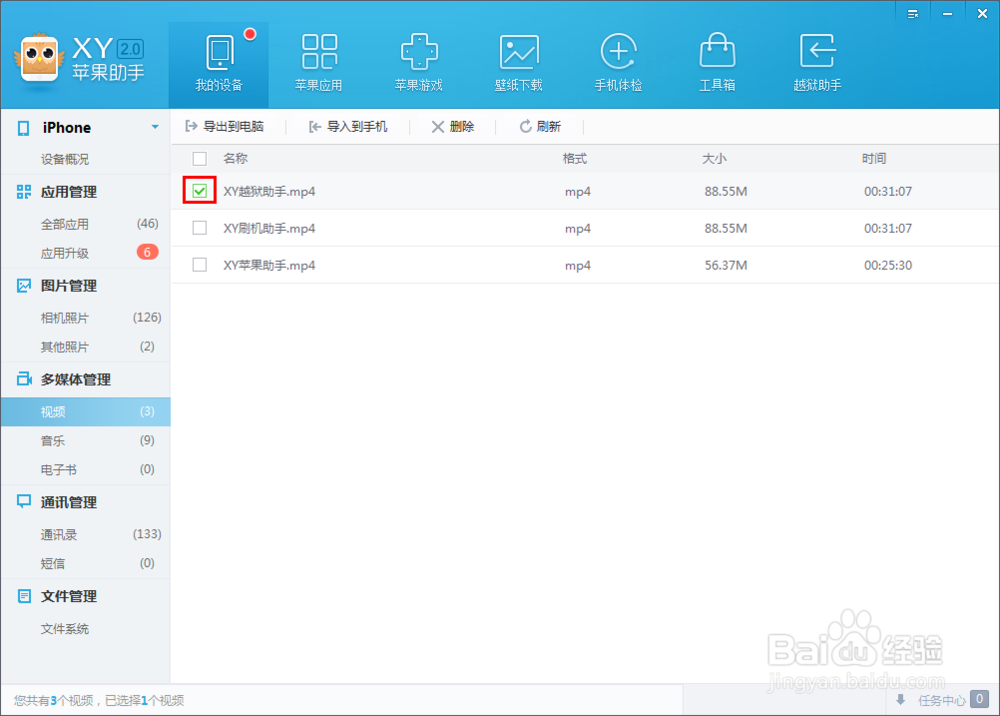Open the 任务中心 task center
The height and width of the screenshot is (716, 1000).
[942, 700]
